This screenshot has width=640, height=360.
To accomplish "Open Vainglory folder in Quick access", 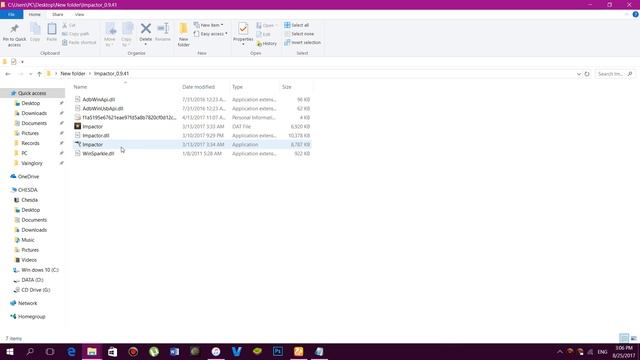I will 32,163.
